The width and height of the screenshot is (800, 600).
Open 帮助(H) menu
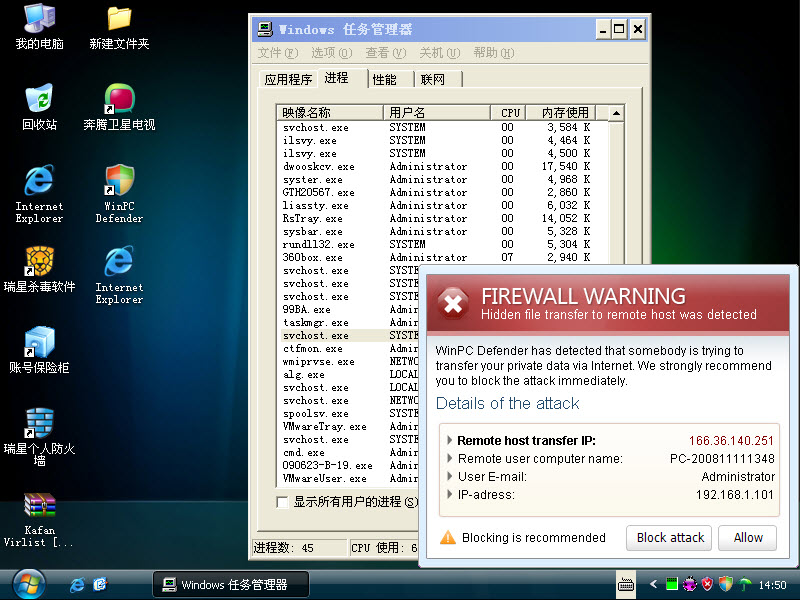click(x=494, y=53)
